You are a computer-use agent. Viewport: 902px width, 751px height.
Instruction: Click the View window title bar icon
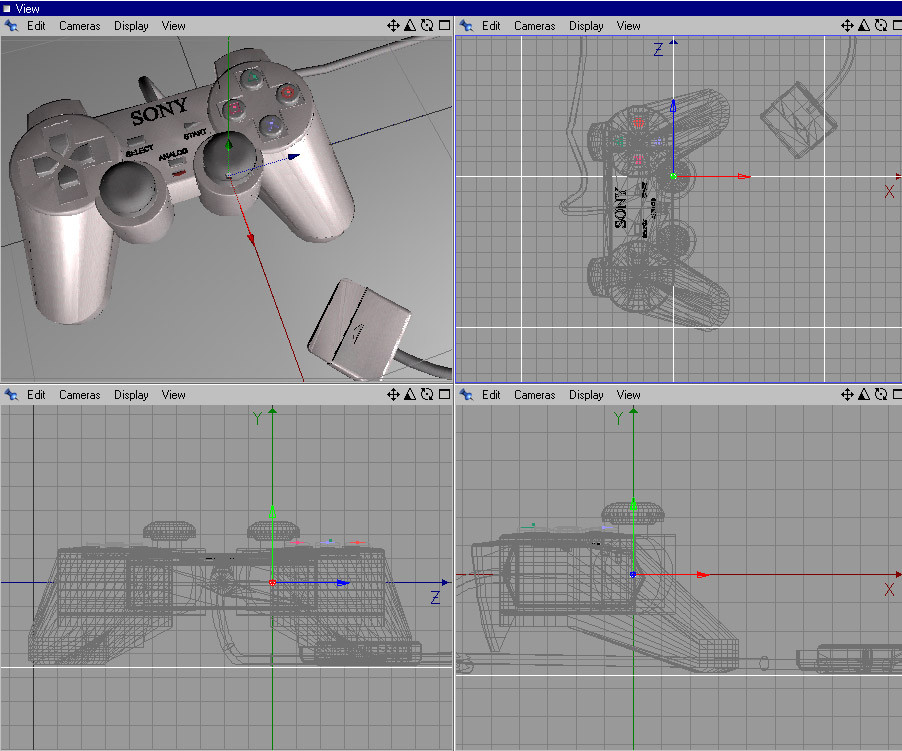7,9
